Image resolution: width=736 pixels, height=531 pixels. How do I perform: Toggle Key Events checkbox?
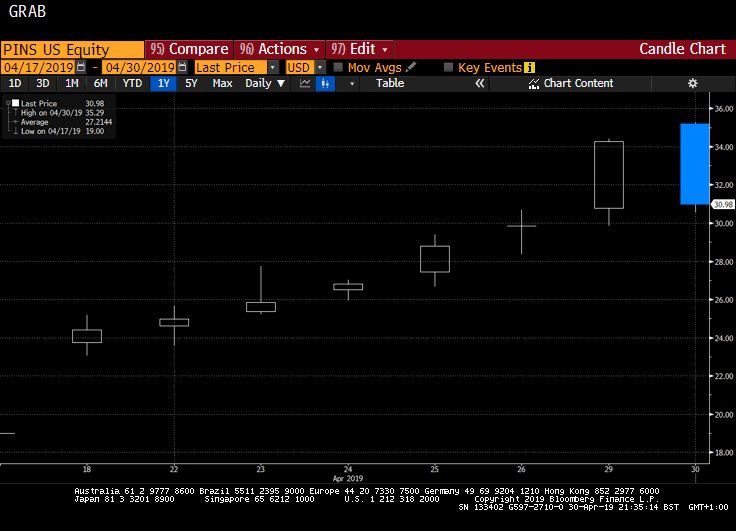click(x=448, y=67)
